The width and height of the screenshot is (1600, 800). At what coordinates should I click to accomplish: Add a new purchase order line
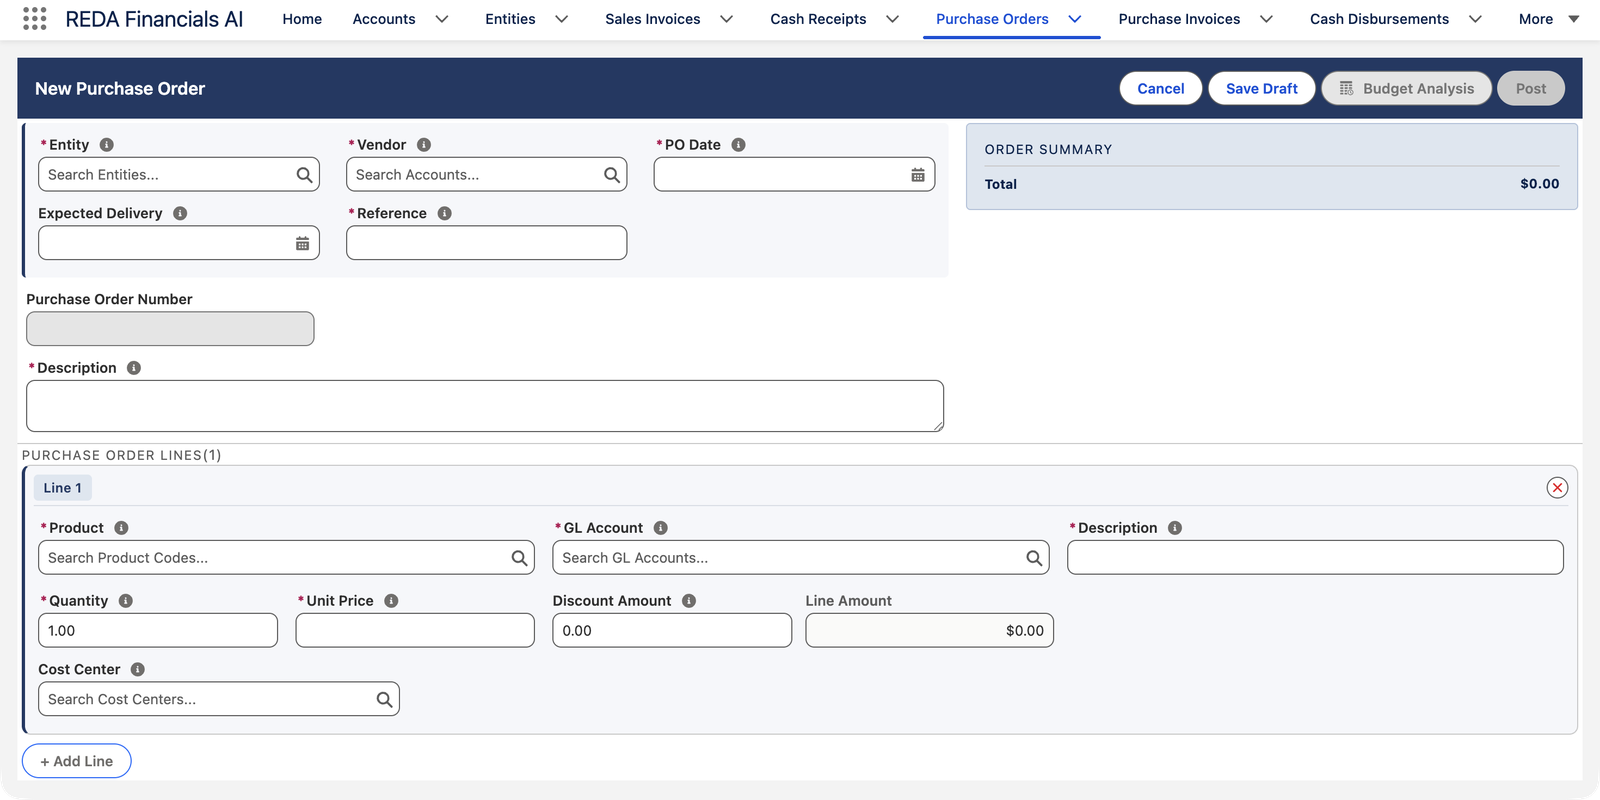(77, 761)
